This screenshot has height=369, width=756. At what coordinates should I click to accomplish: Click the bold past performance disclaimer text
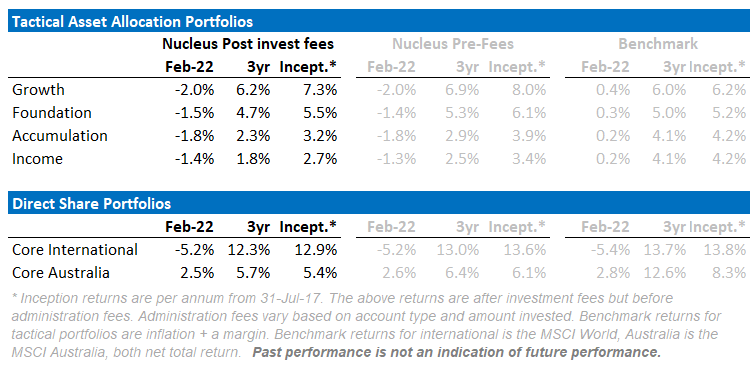456,352
